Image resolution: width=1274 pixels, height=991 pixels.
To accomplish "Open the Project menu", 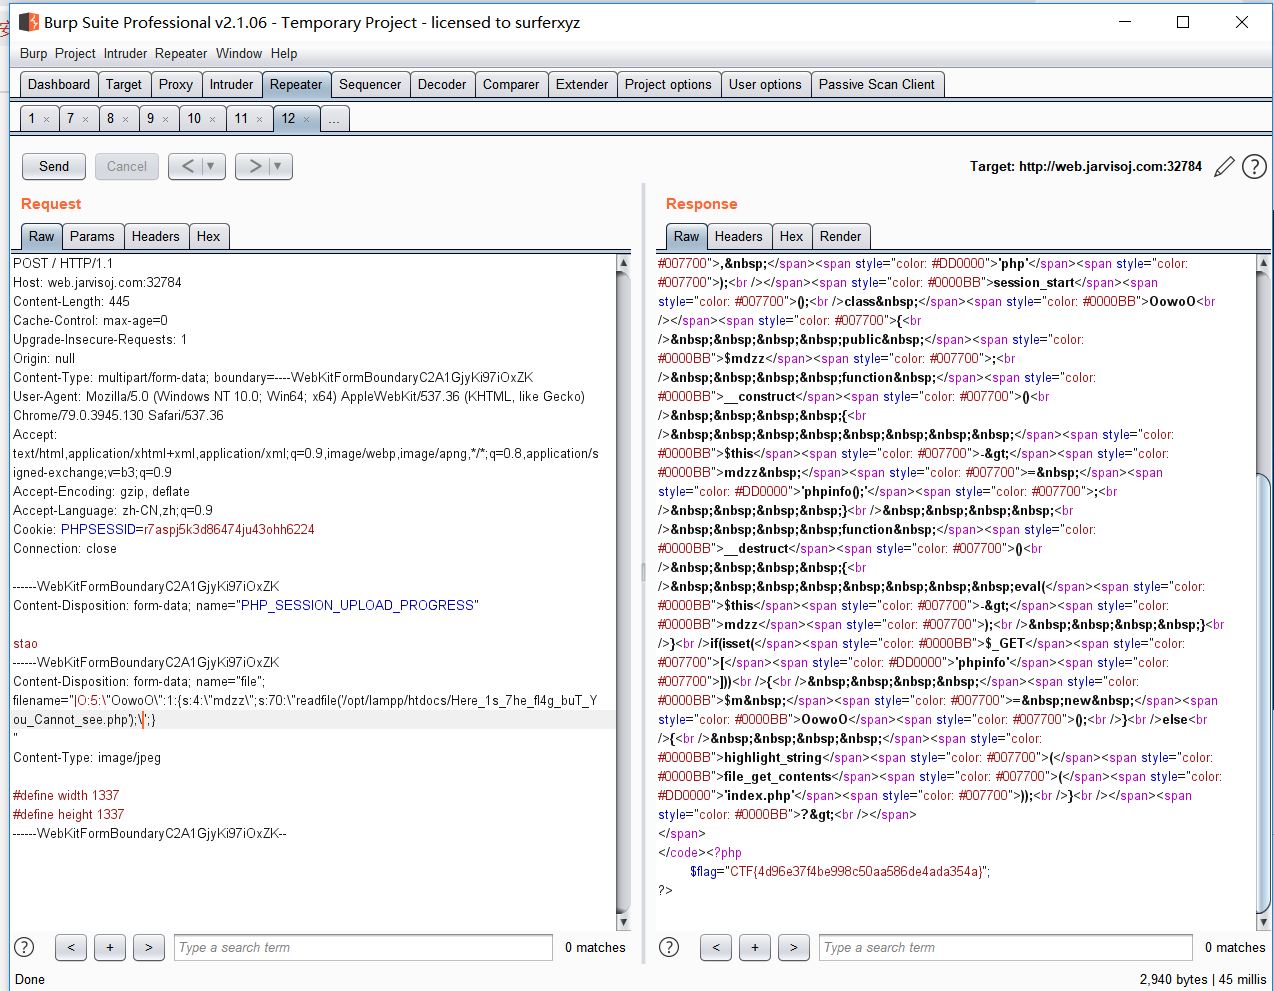I will pyautogui.click(x=75, y=53).
